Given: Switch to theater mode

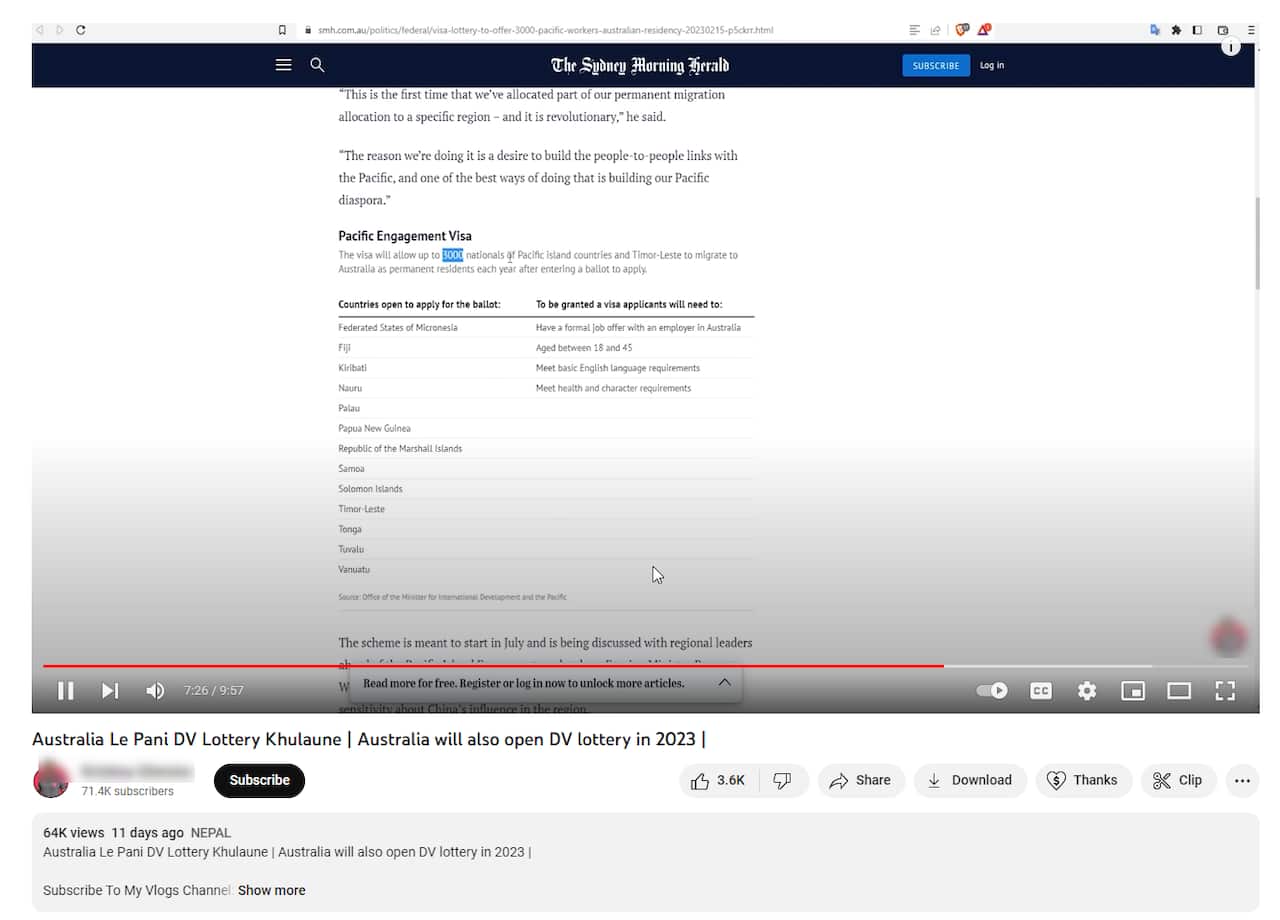Looking at the screenshot, I should [1179, 690].
